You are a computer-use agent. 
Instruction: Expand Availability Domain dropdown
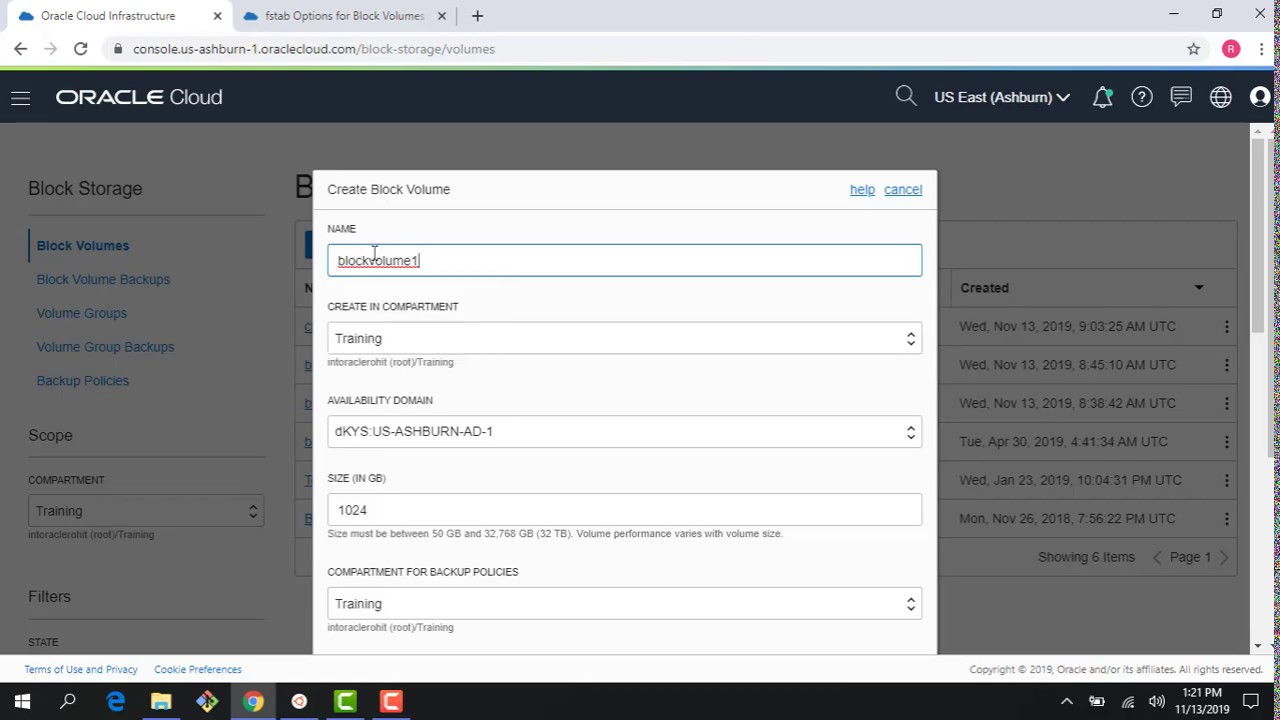click(x=624, y=431)
